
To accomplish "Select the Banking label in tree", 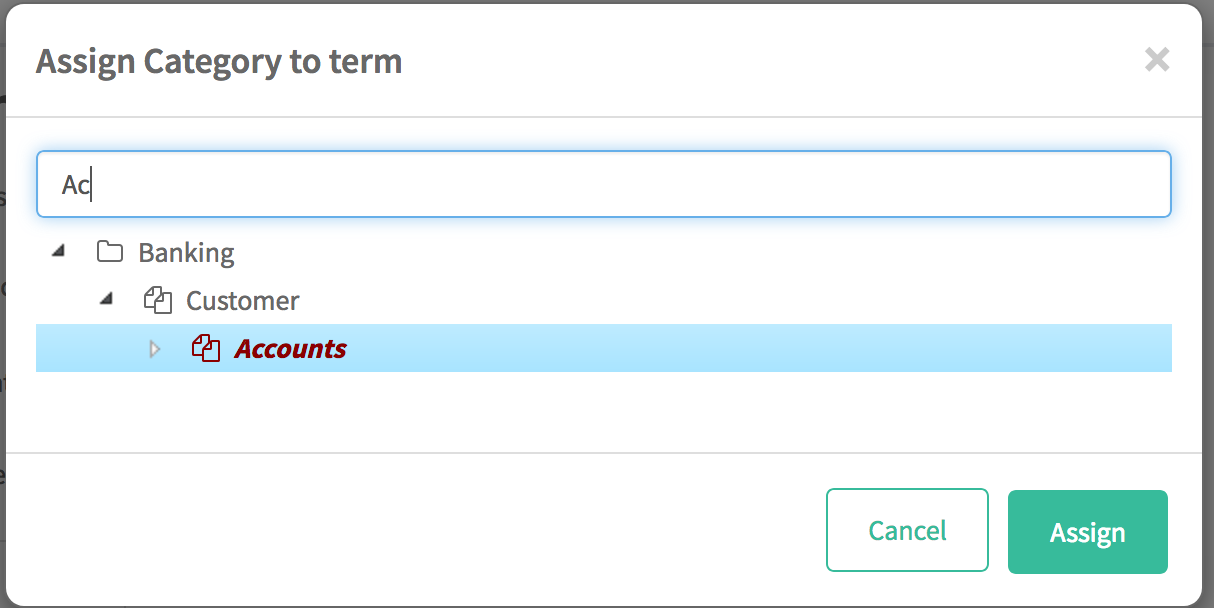I will pyautogui.click(x=186, y=252).
